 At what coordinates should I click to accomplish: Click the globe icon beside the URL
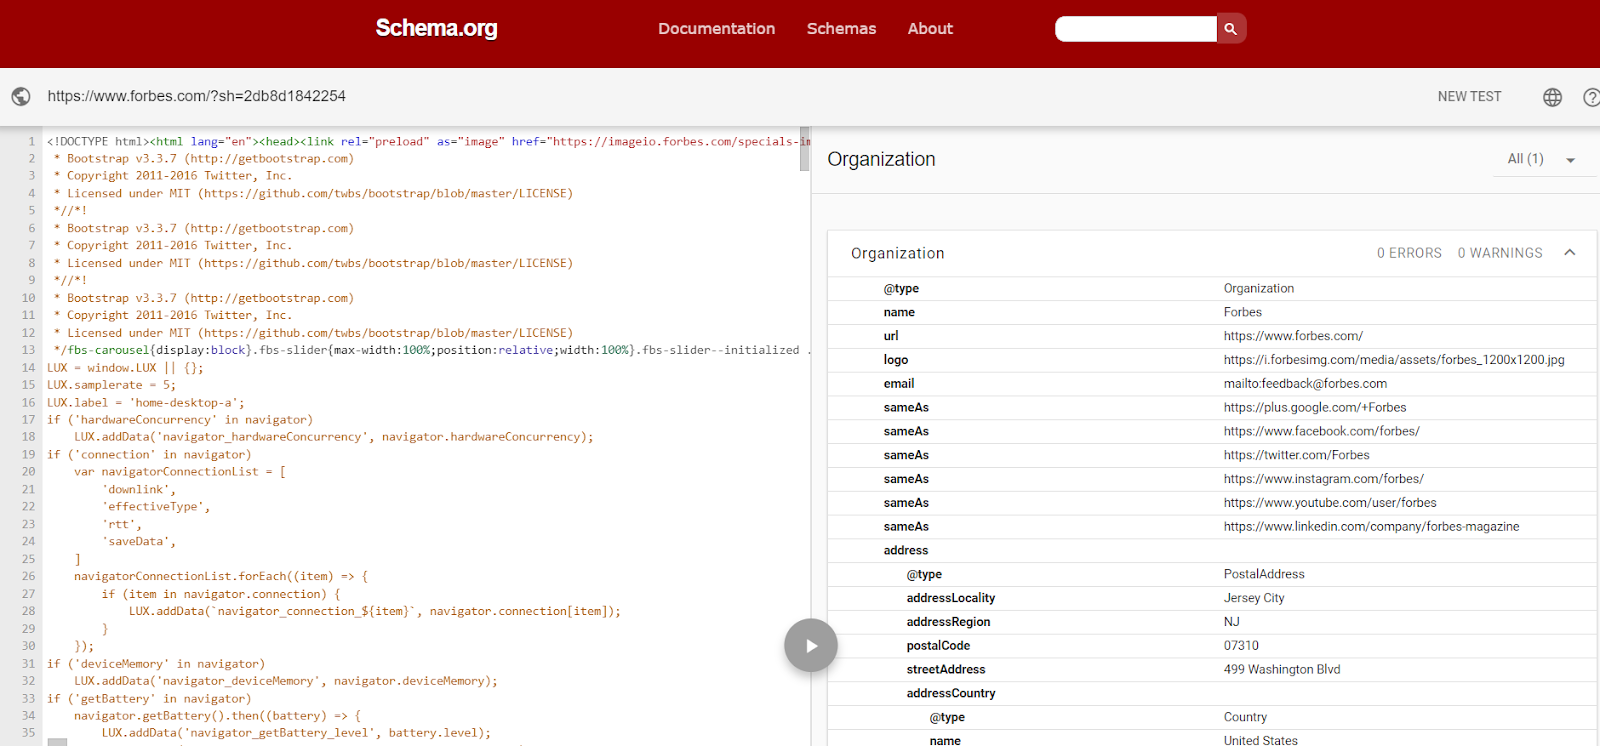click(x=21, y=96)
